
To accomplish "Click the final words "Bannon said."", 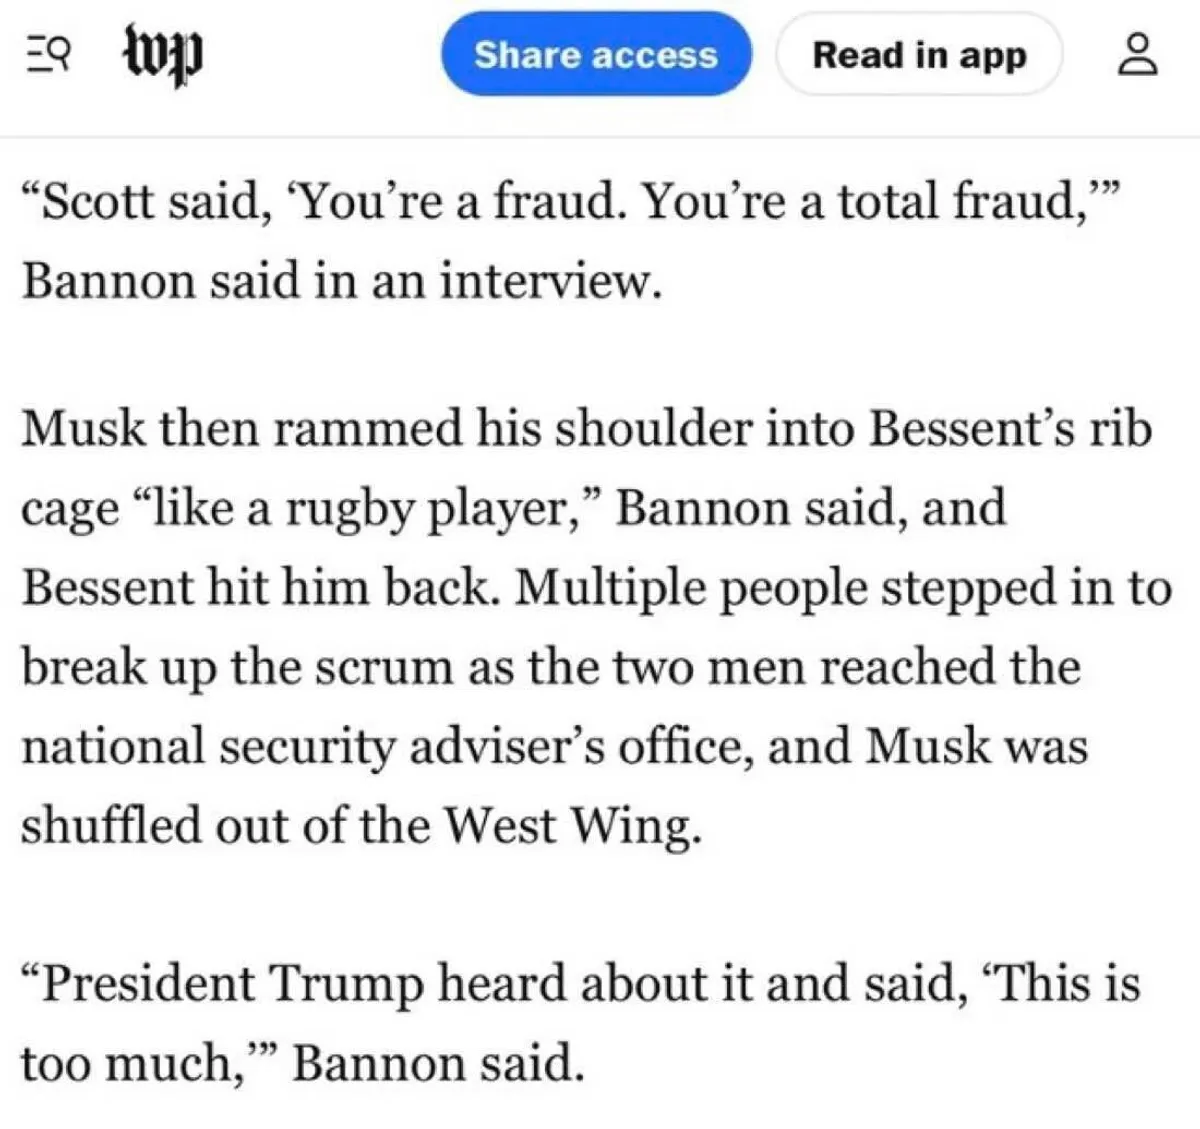I will (436, 1062).
